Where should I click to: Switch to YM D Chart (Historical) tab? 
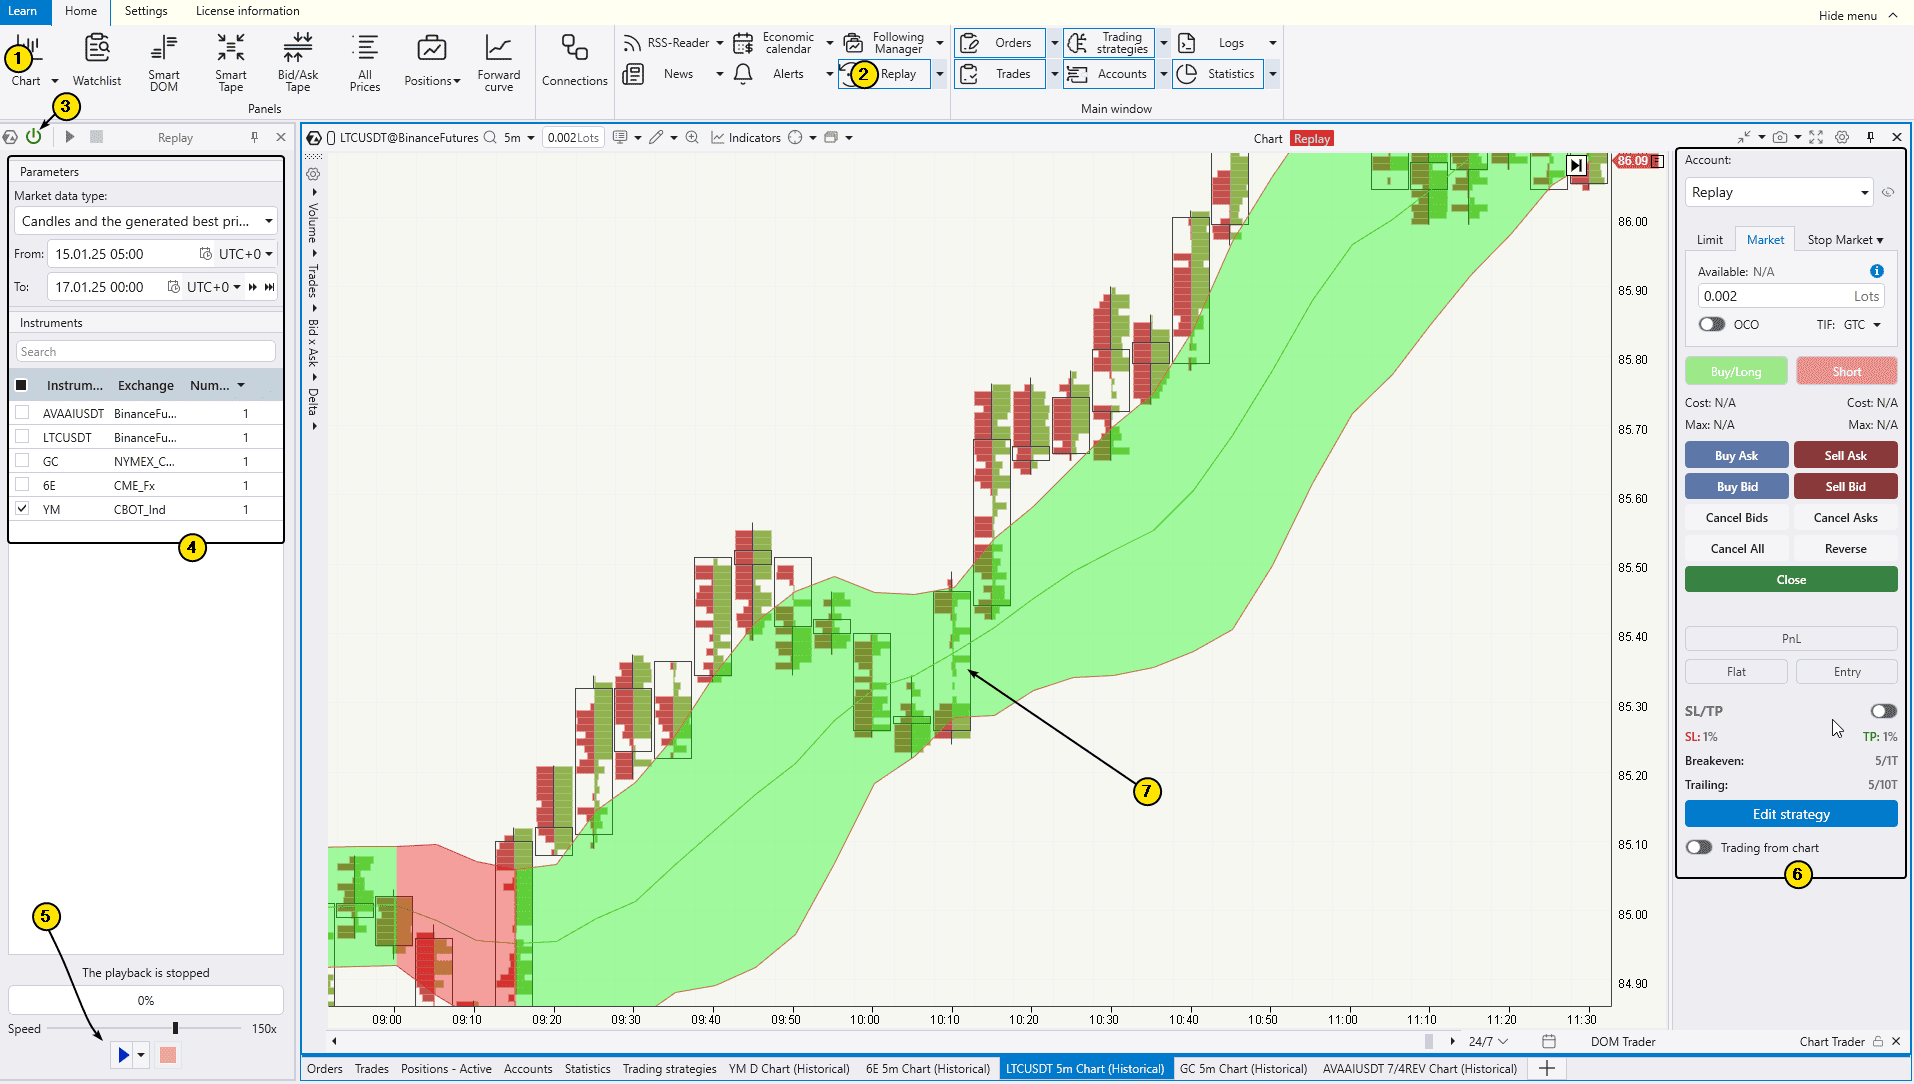(789, 1068)
